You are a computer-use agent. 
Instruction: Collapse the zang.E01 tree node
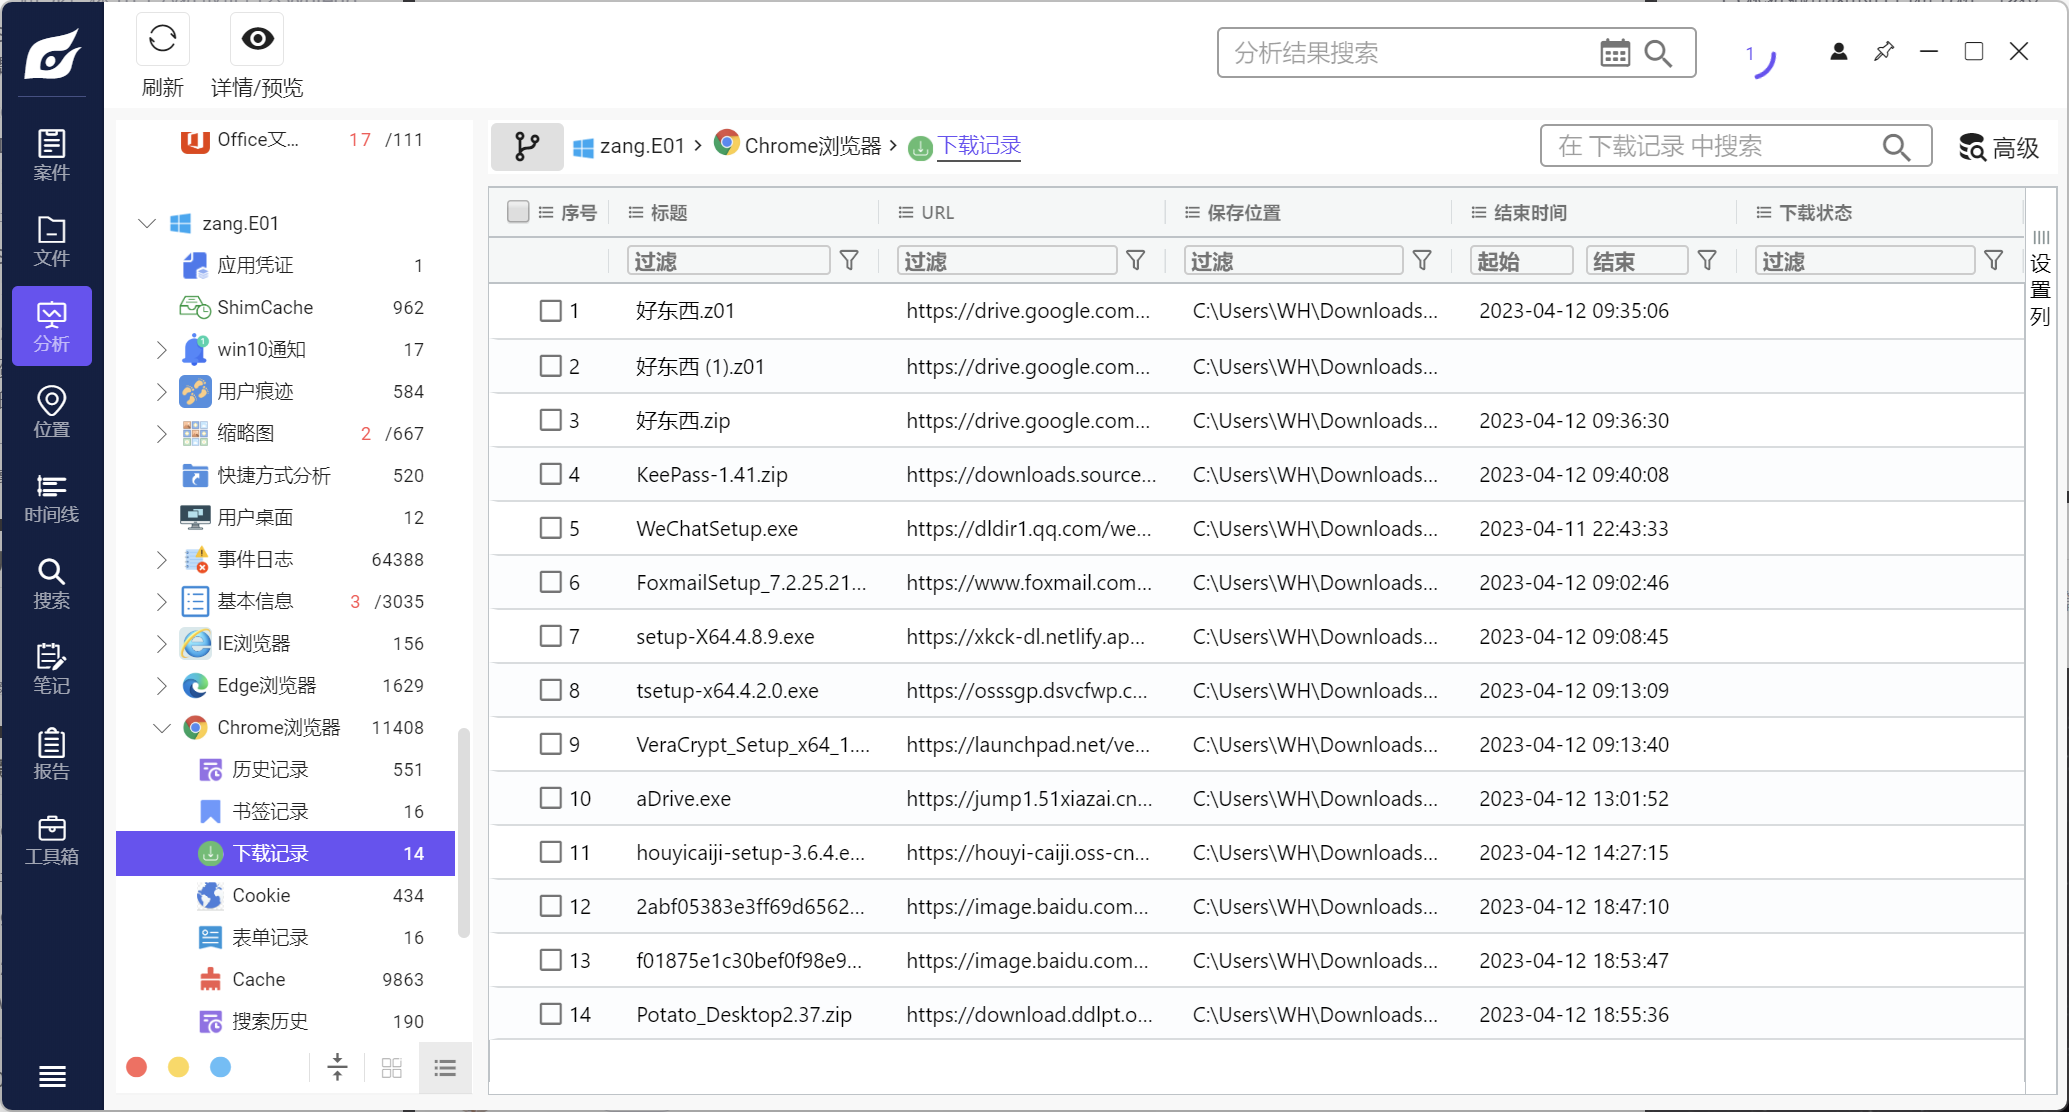pyautogui.click(x=147, y=223)
